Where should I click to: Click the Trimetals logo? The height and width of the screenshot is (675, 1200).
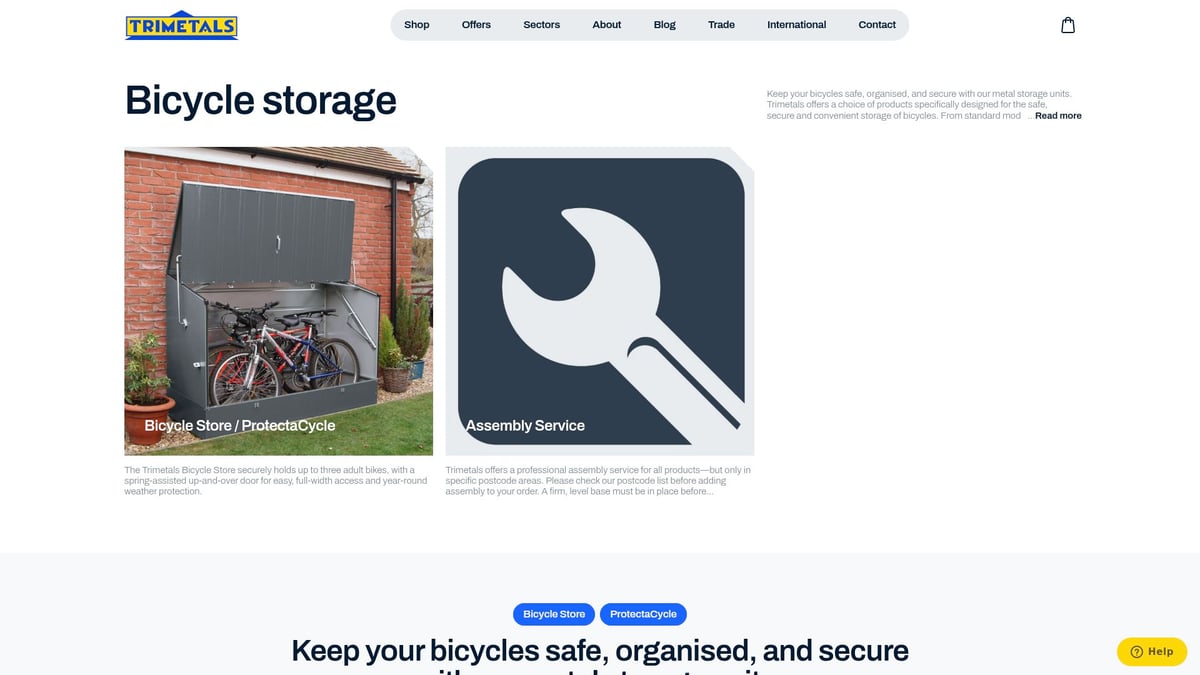[182, 25]
